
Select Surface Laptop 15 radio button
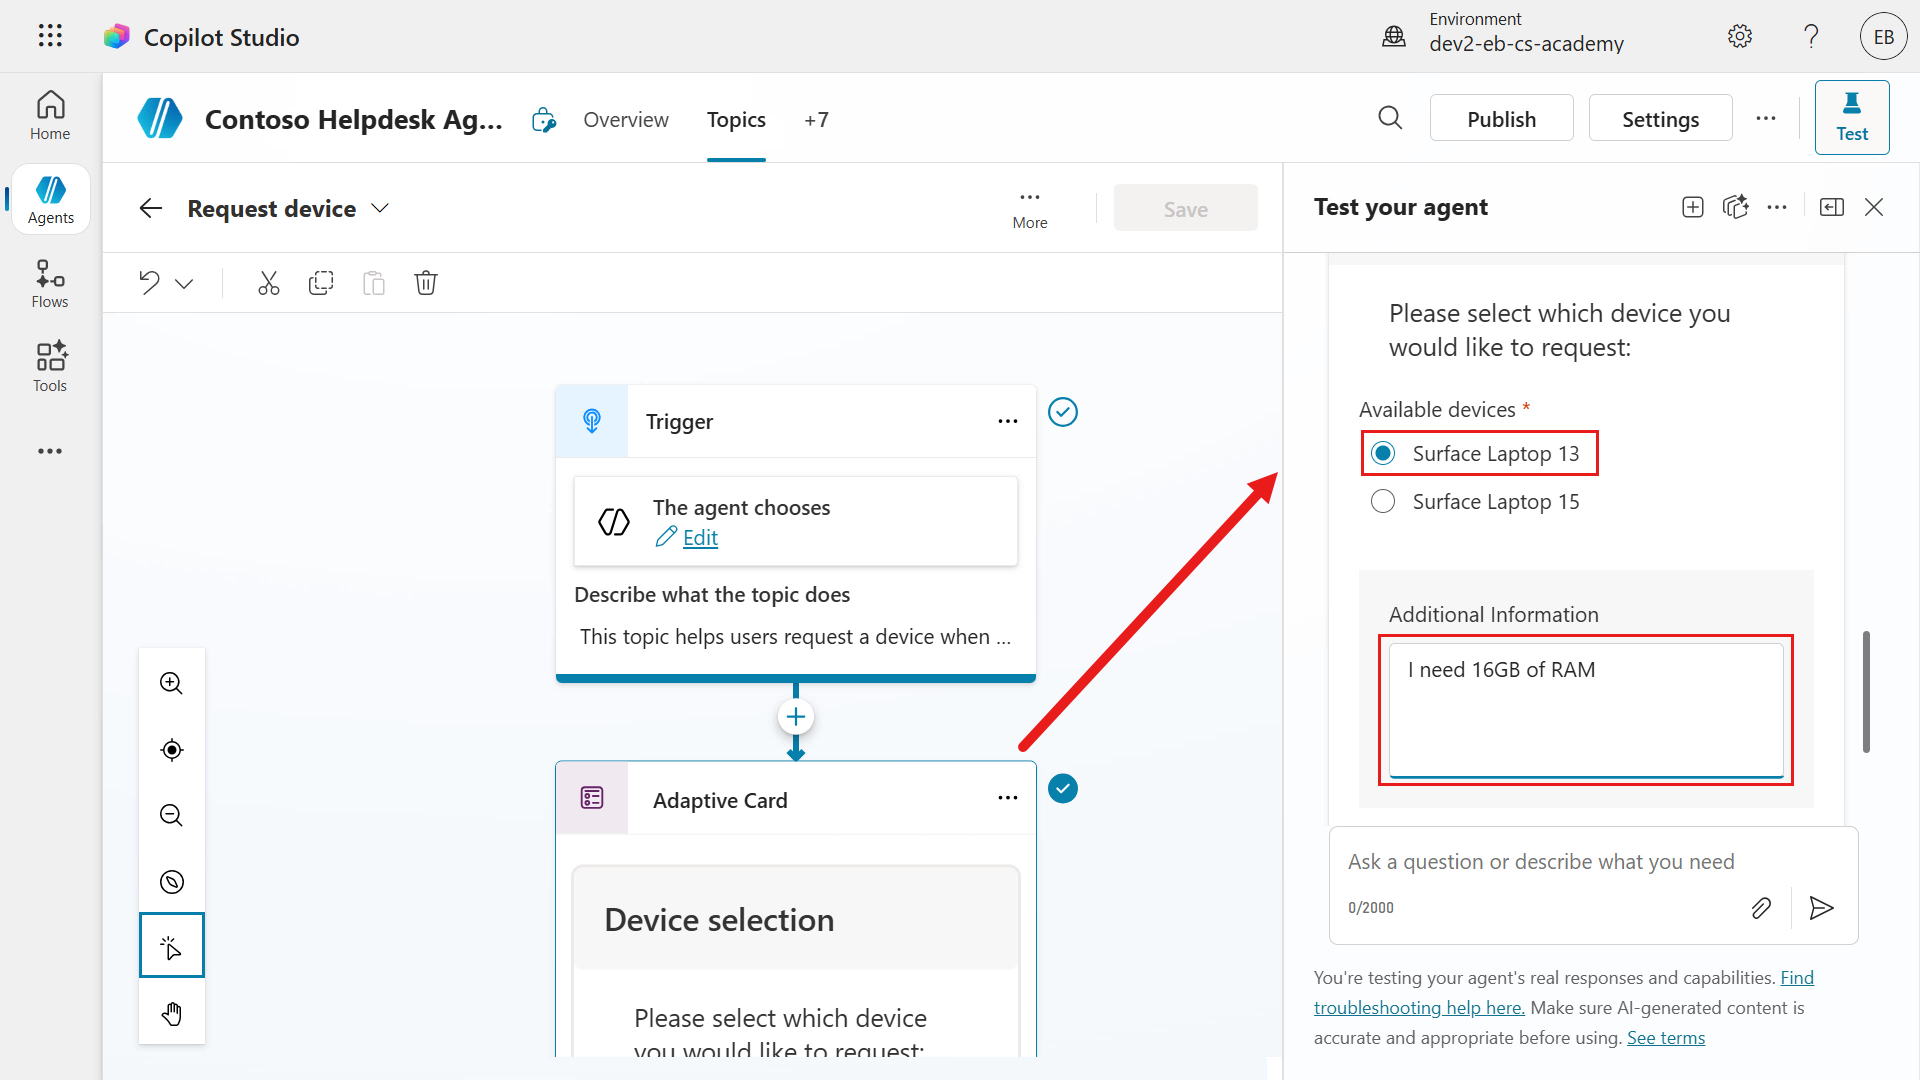(1383, 502)
